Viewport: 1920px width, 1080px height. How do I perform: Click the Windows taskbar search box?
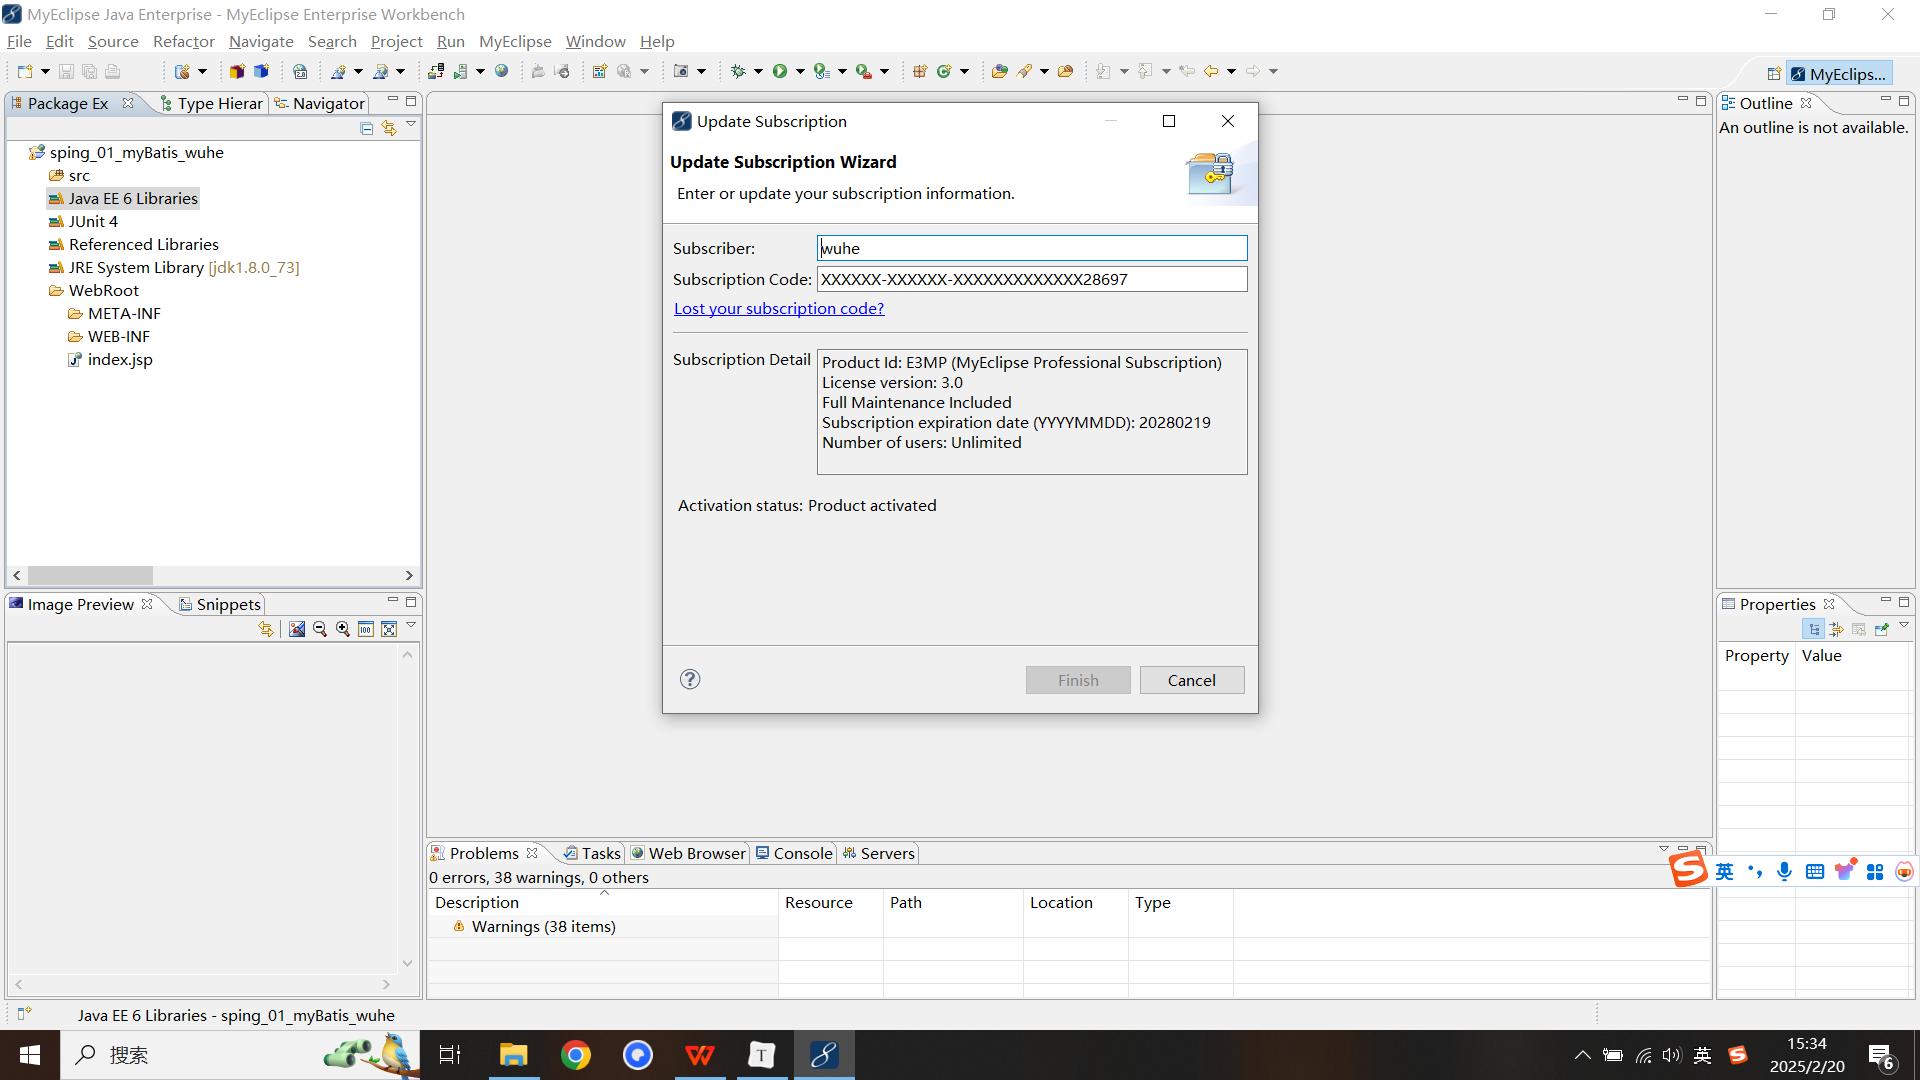coord(240,1055)
